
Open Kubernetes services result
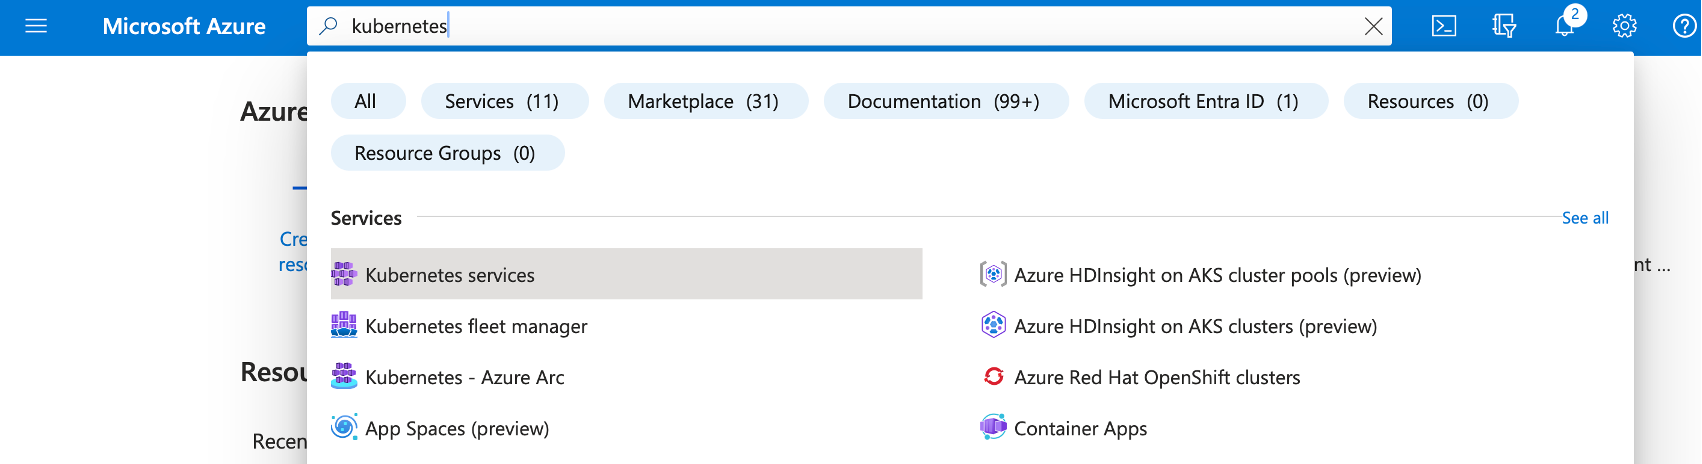626,274
